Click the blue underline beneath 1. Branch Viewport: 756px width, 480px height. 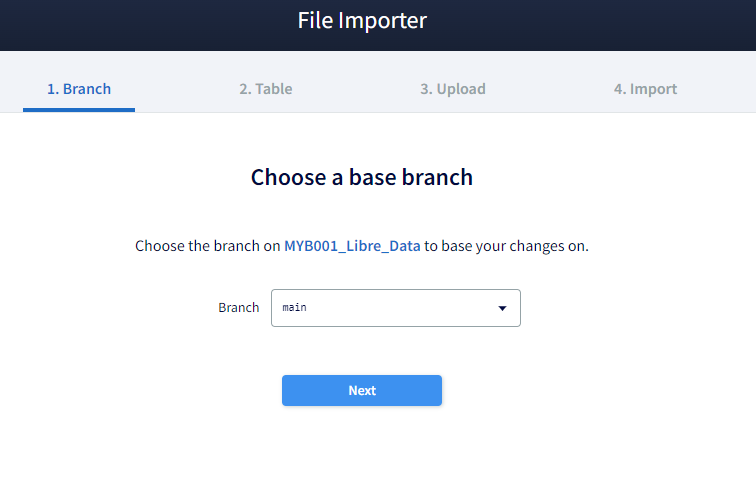(79, 110)
